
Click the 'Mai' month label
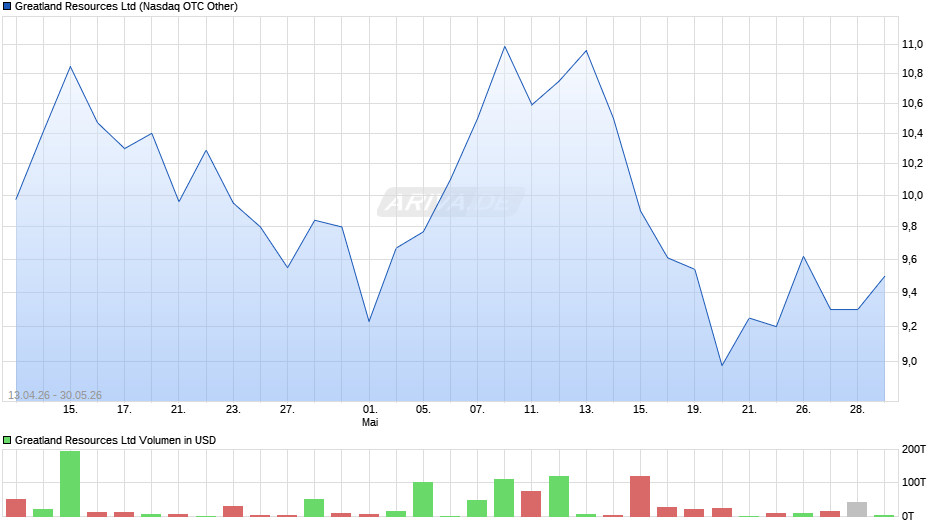[x=370, y=423]
